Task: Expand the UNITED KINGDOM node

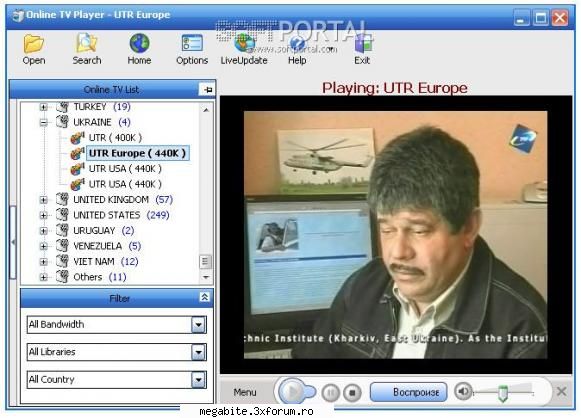Action: (x=43, y=200)
